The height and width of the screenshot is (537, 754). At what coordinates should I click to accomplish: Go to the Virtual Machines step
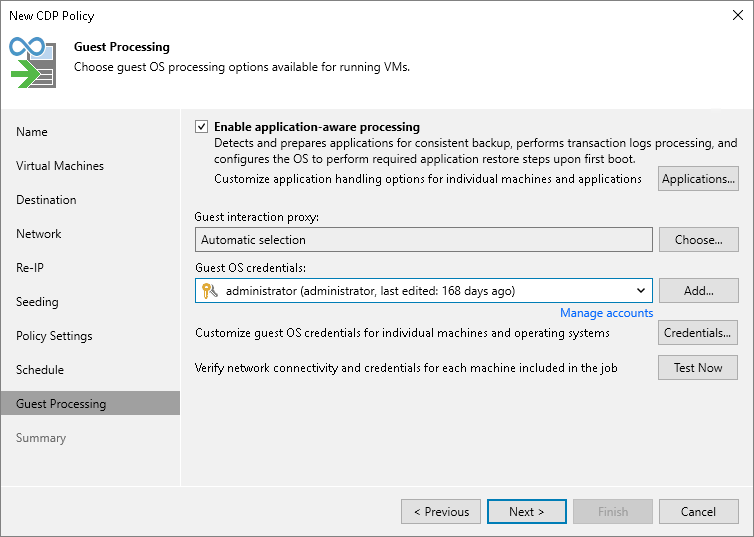[x=60, y=166]
